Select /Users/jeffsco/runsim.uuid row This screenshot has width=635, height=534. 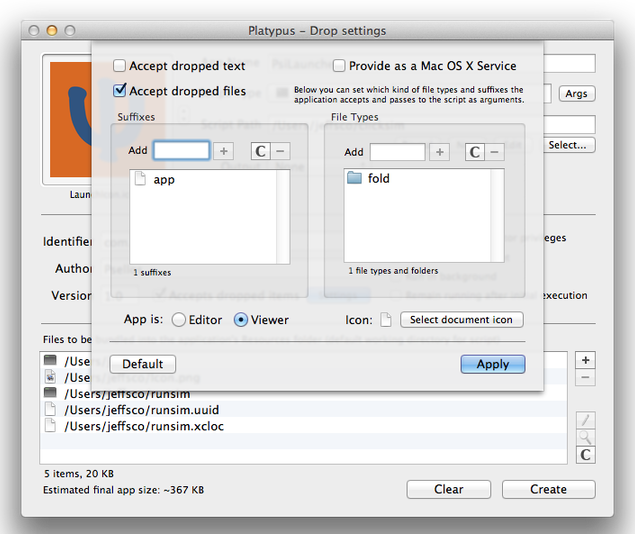point(304,409)
